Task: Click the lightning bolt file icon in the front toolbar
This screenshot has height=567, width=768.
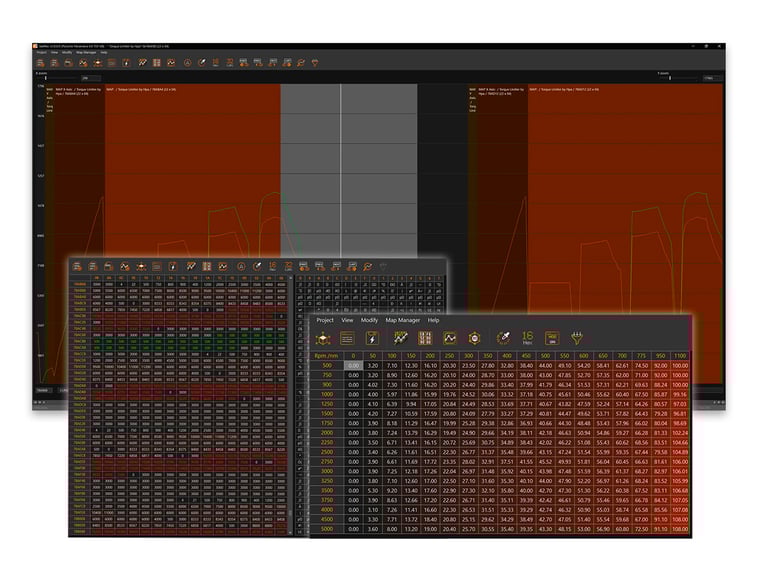Action: [x=372, y=338]
